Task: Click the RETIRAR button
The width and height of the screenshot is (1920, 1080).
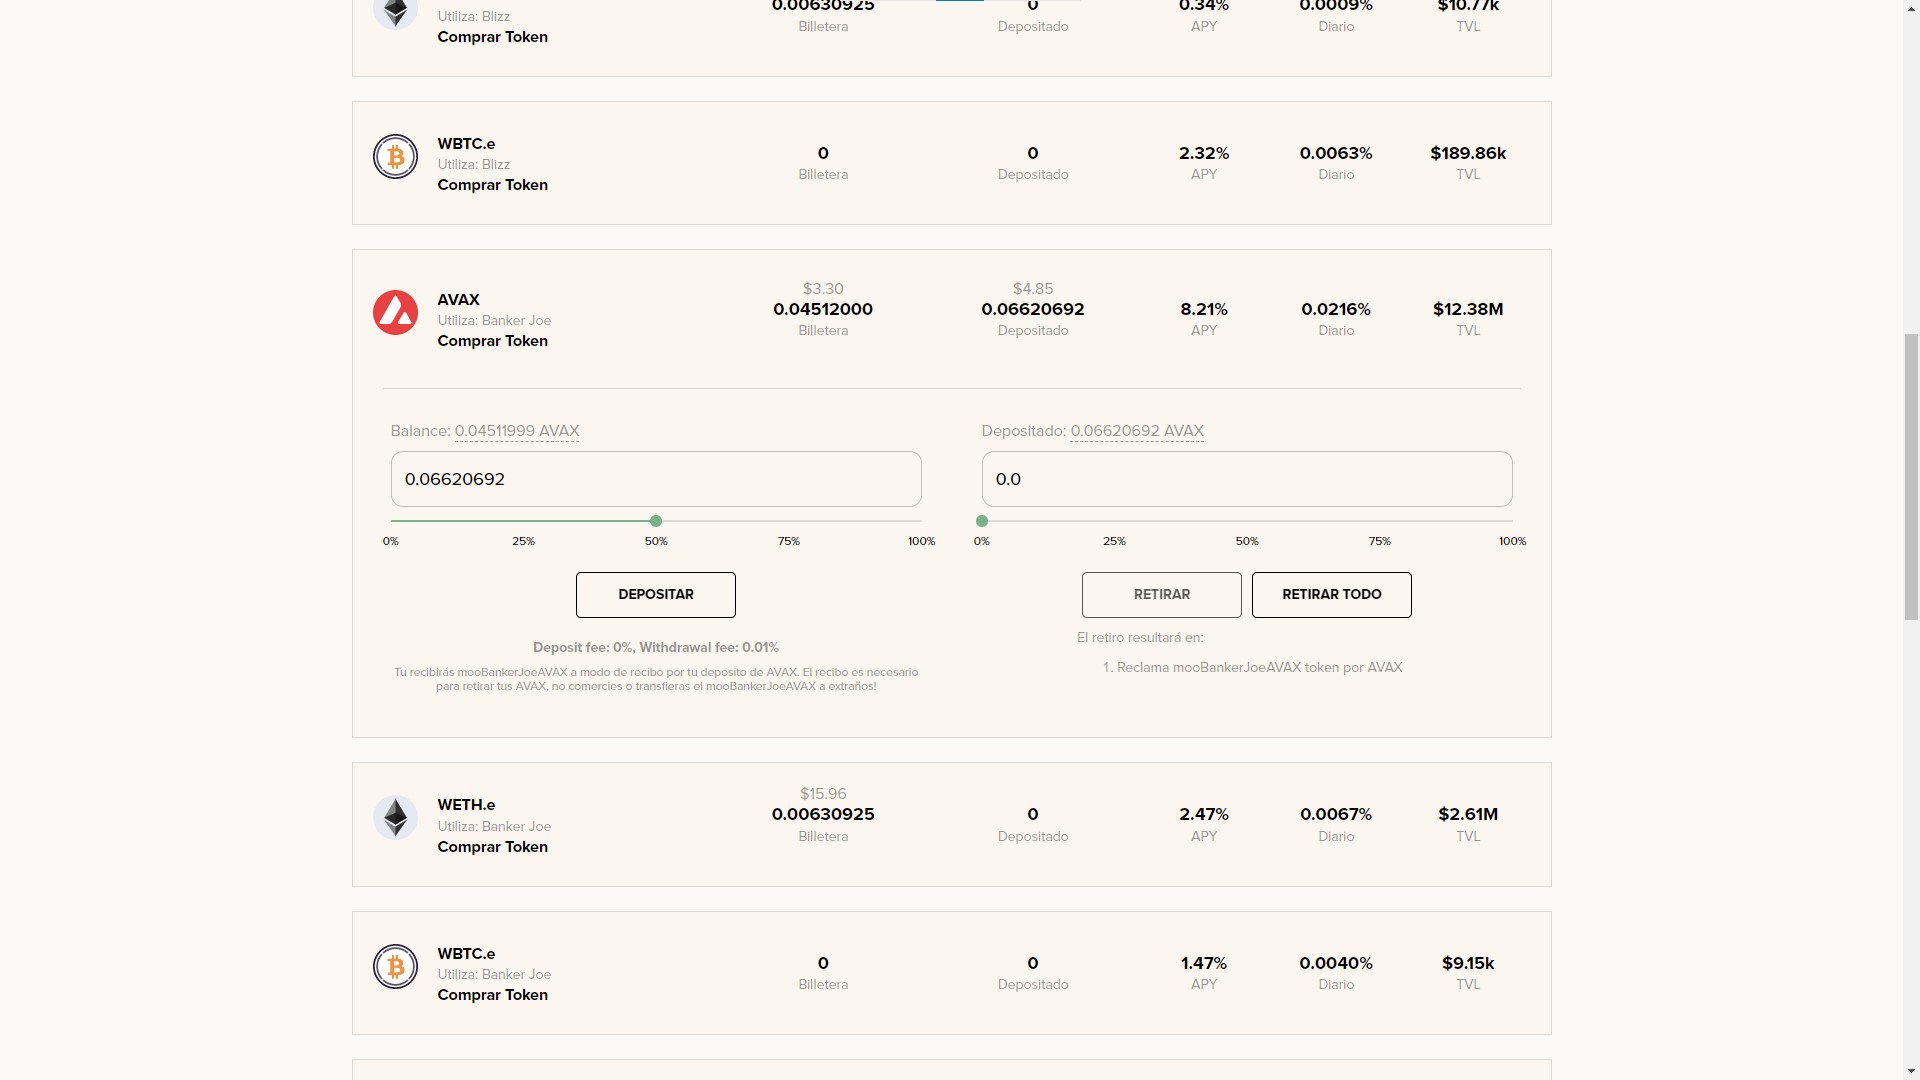Action: (1162, 595)
